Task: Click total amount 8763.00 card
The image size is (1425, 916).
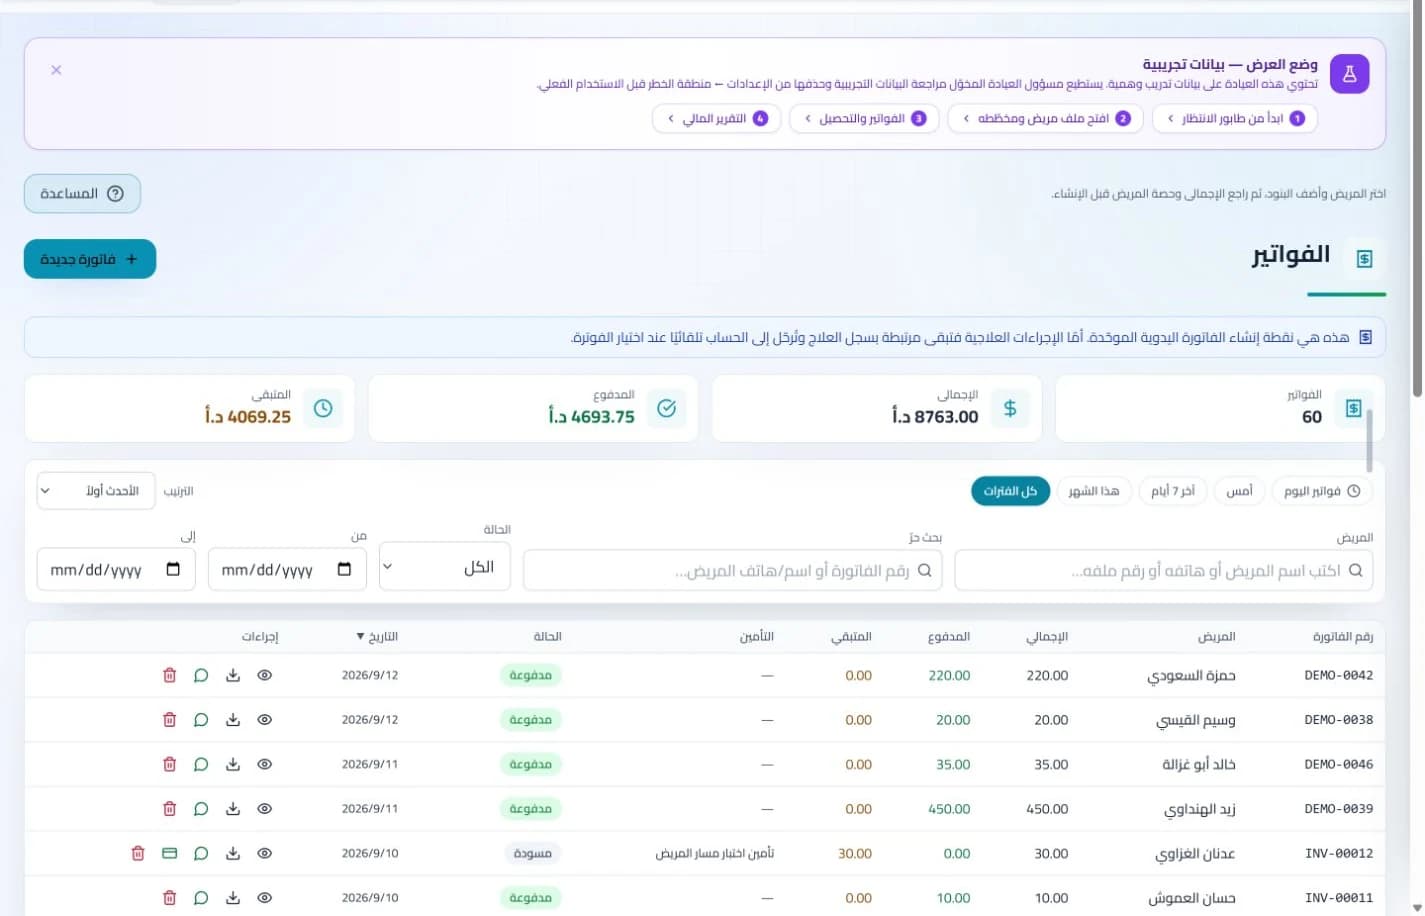Action: pyautogui.click(x=877, y=408)
